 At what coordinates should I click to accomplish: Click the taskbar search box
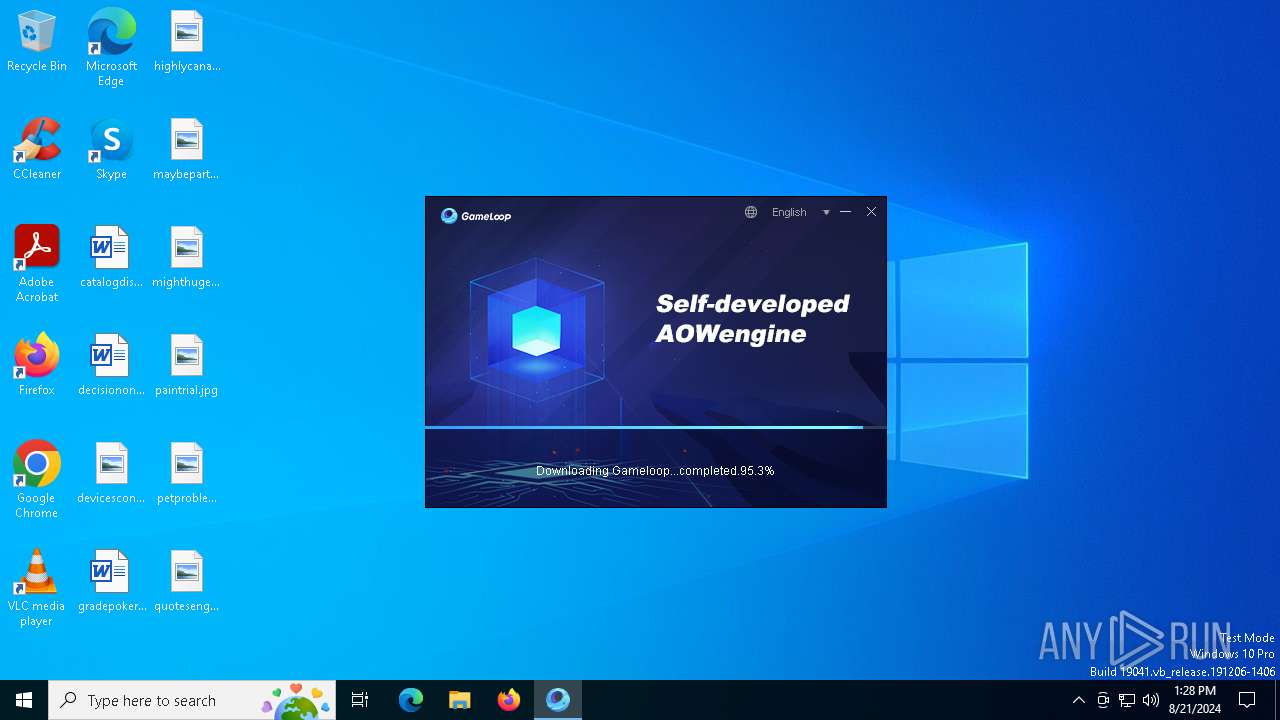click(192, 700)
